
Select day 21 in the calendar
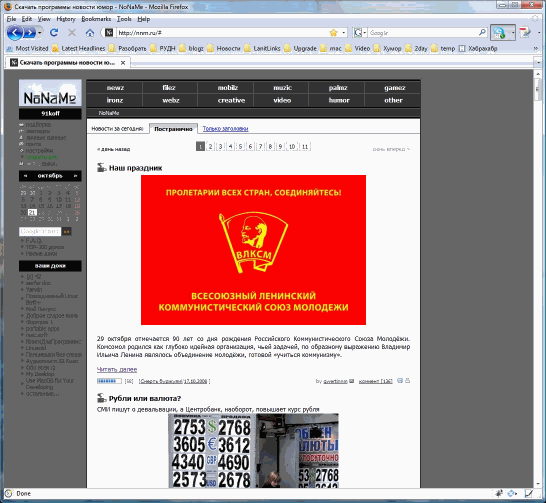32,212
